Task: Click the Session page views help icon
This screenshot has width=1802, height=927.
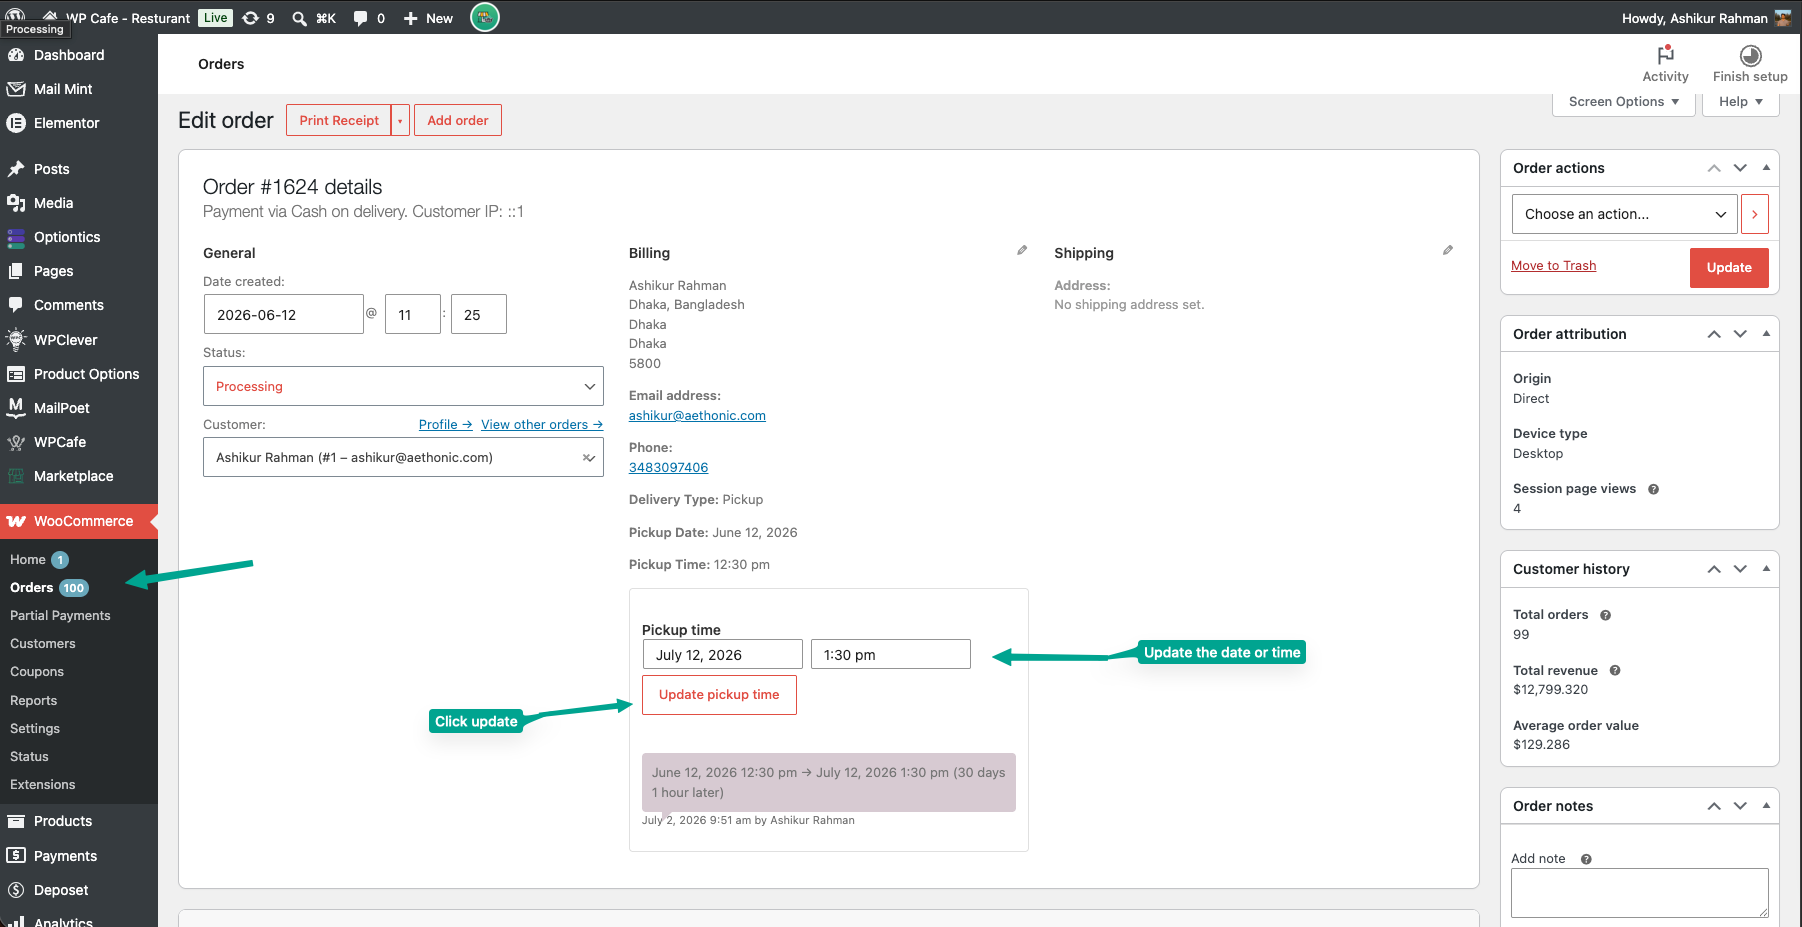Action: pos(1653,489)
